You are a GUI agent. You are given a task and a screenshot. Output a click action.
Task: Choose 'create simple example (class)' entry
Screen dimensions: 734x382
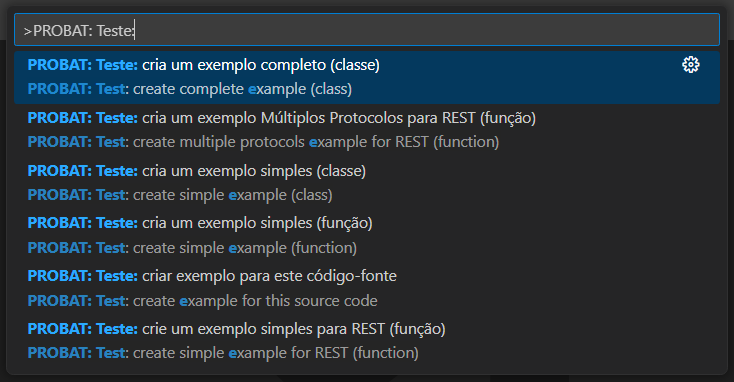coord(233,195)
